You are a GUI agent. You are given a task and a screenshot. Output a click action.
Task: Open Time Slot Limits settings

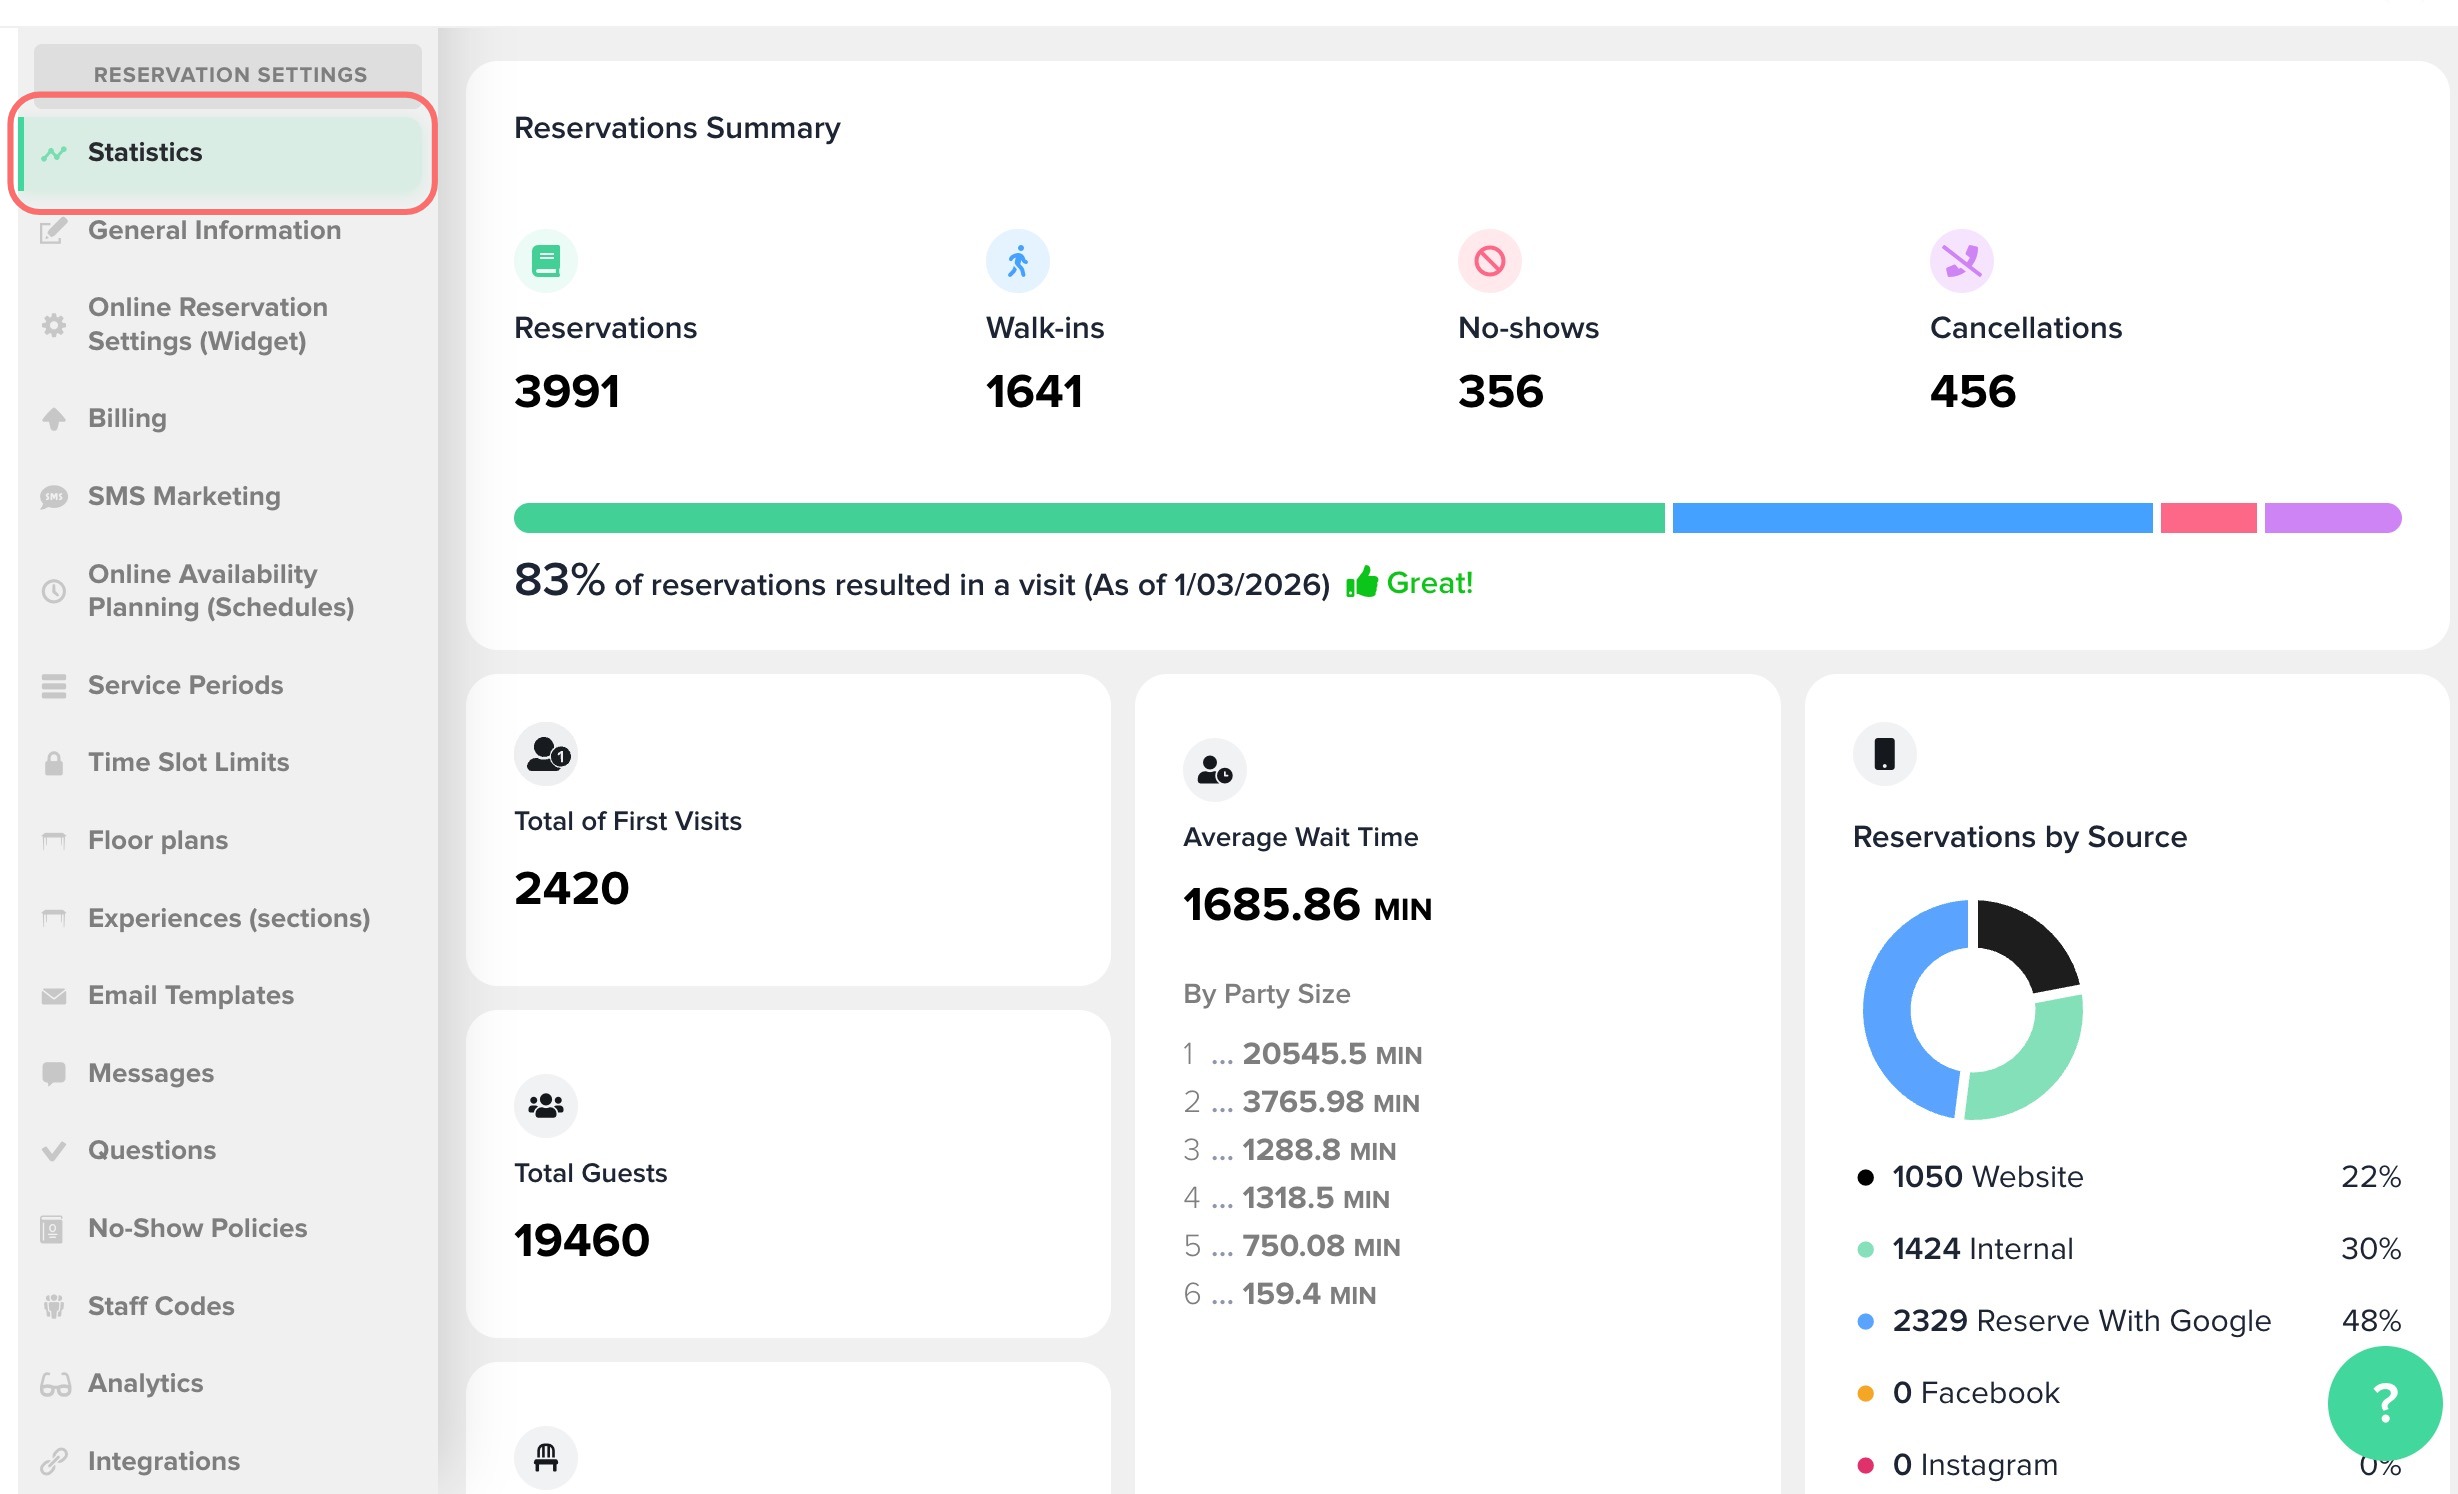point(188,762)
